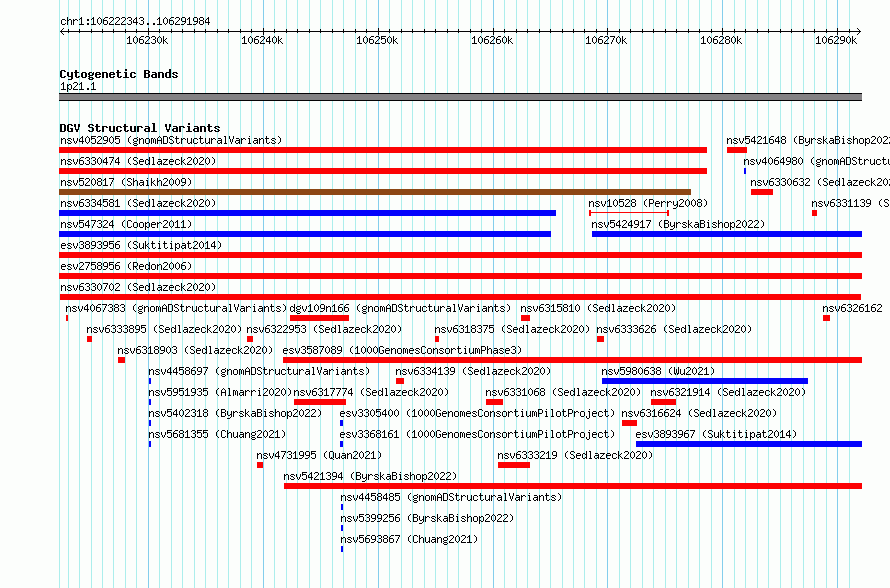Click small red bar under nsv6330632
Image resolution: width=890 pixels, height=588 pixels.
tap(762, 192)
